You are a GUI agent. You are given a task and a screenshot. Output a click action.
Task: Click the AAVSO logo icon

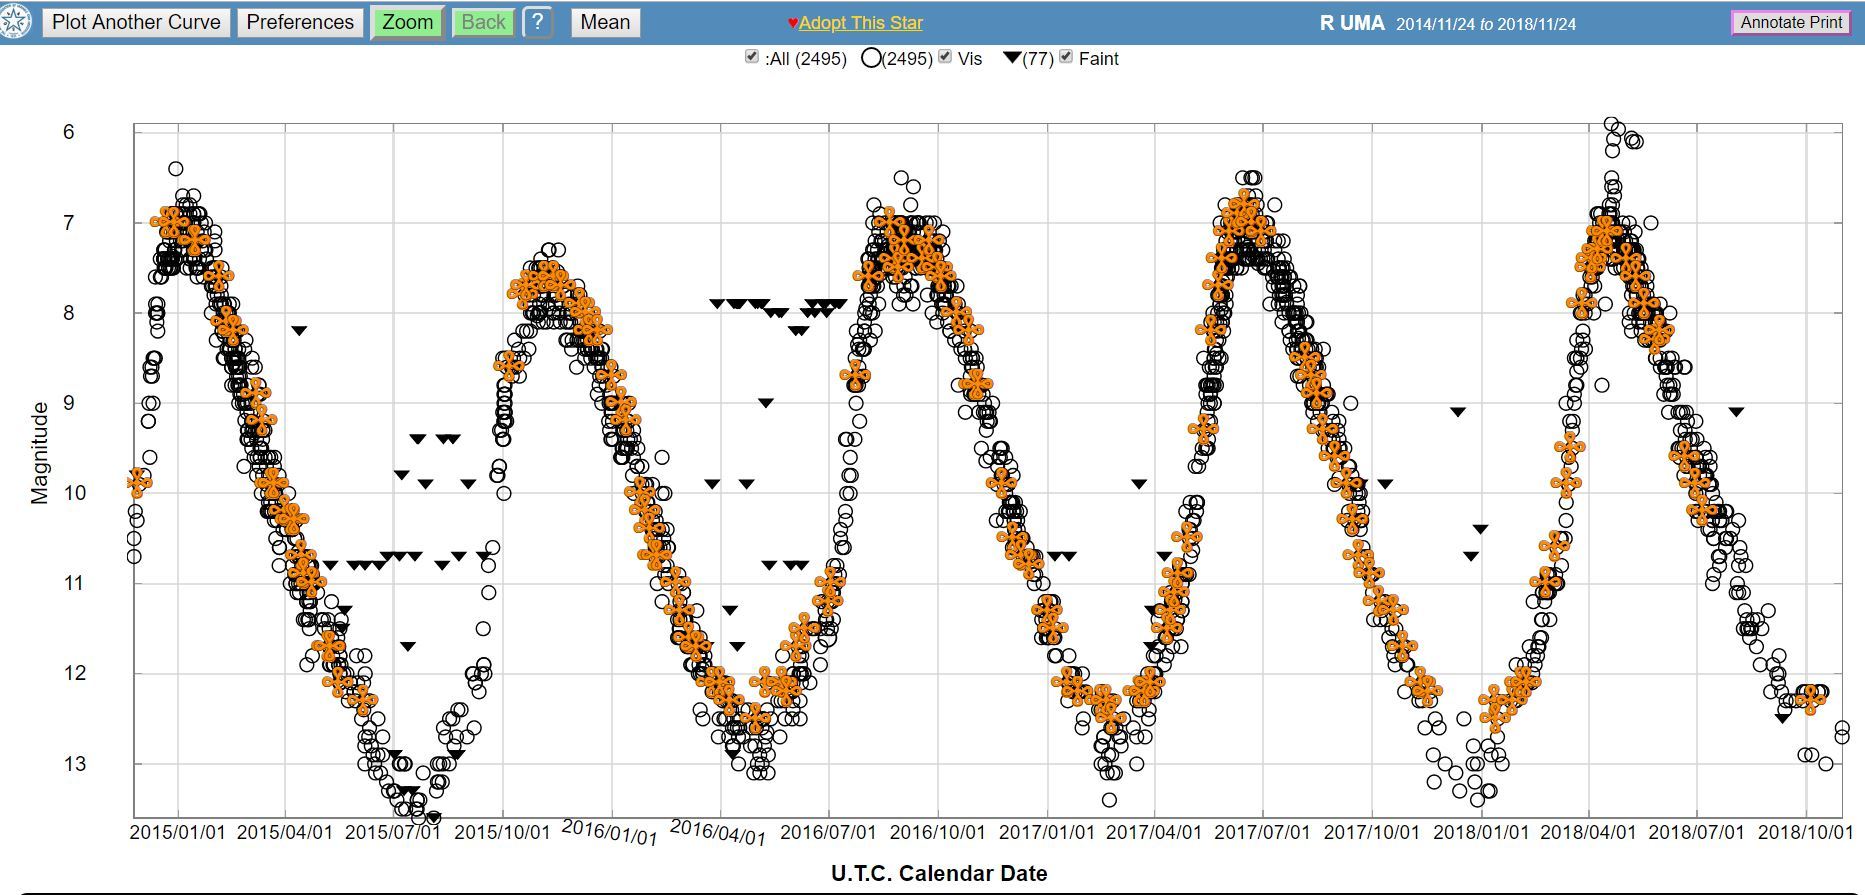pos(14,21)
